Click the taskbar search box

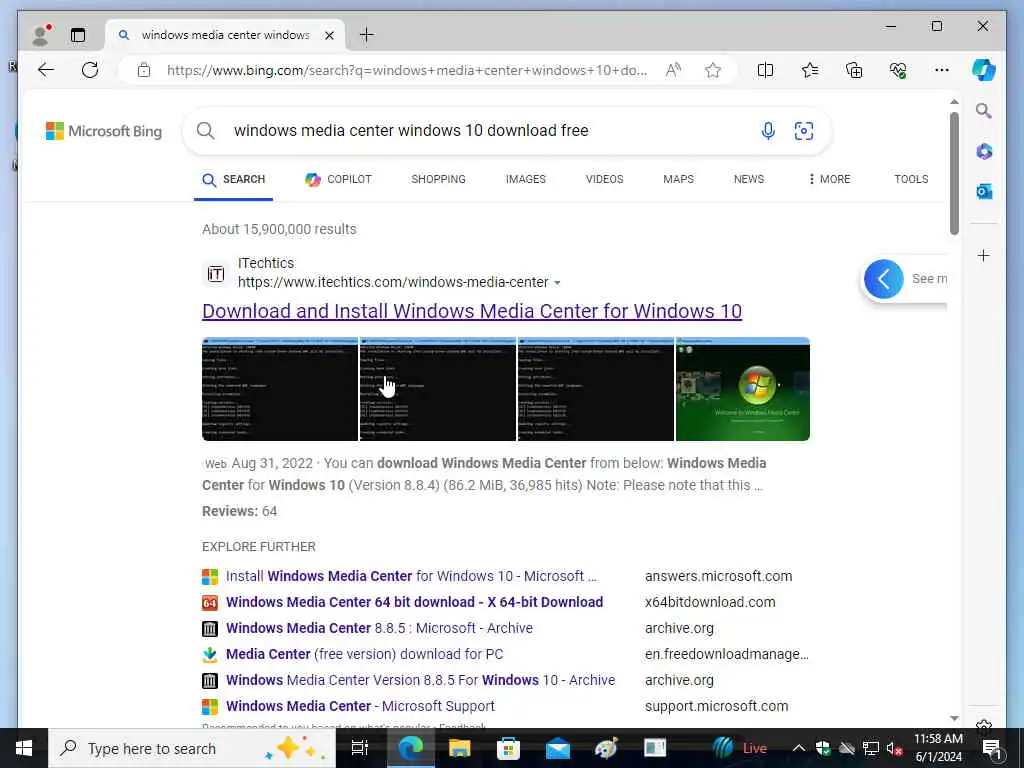tap(192, 748)
